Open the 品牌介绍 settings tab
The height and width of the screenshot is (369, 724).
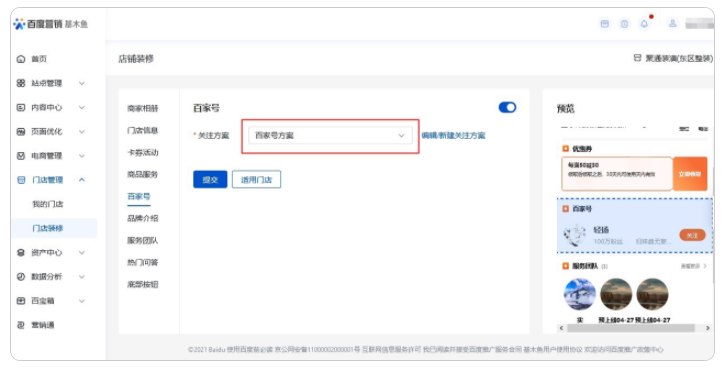tap(143, 218)
